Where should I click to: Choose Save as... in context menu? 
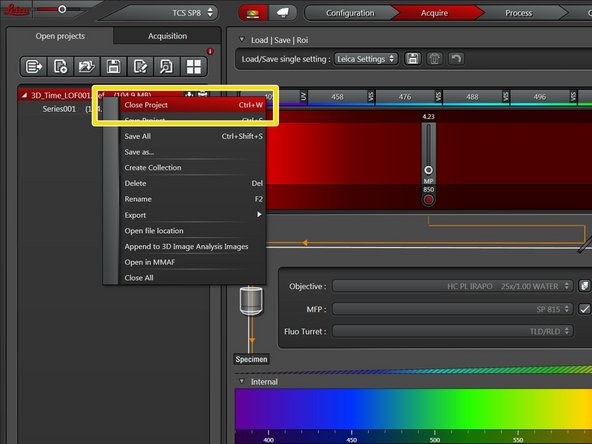(193, 152)
